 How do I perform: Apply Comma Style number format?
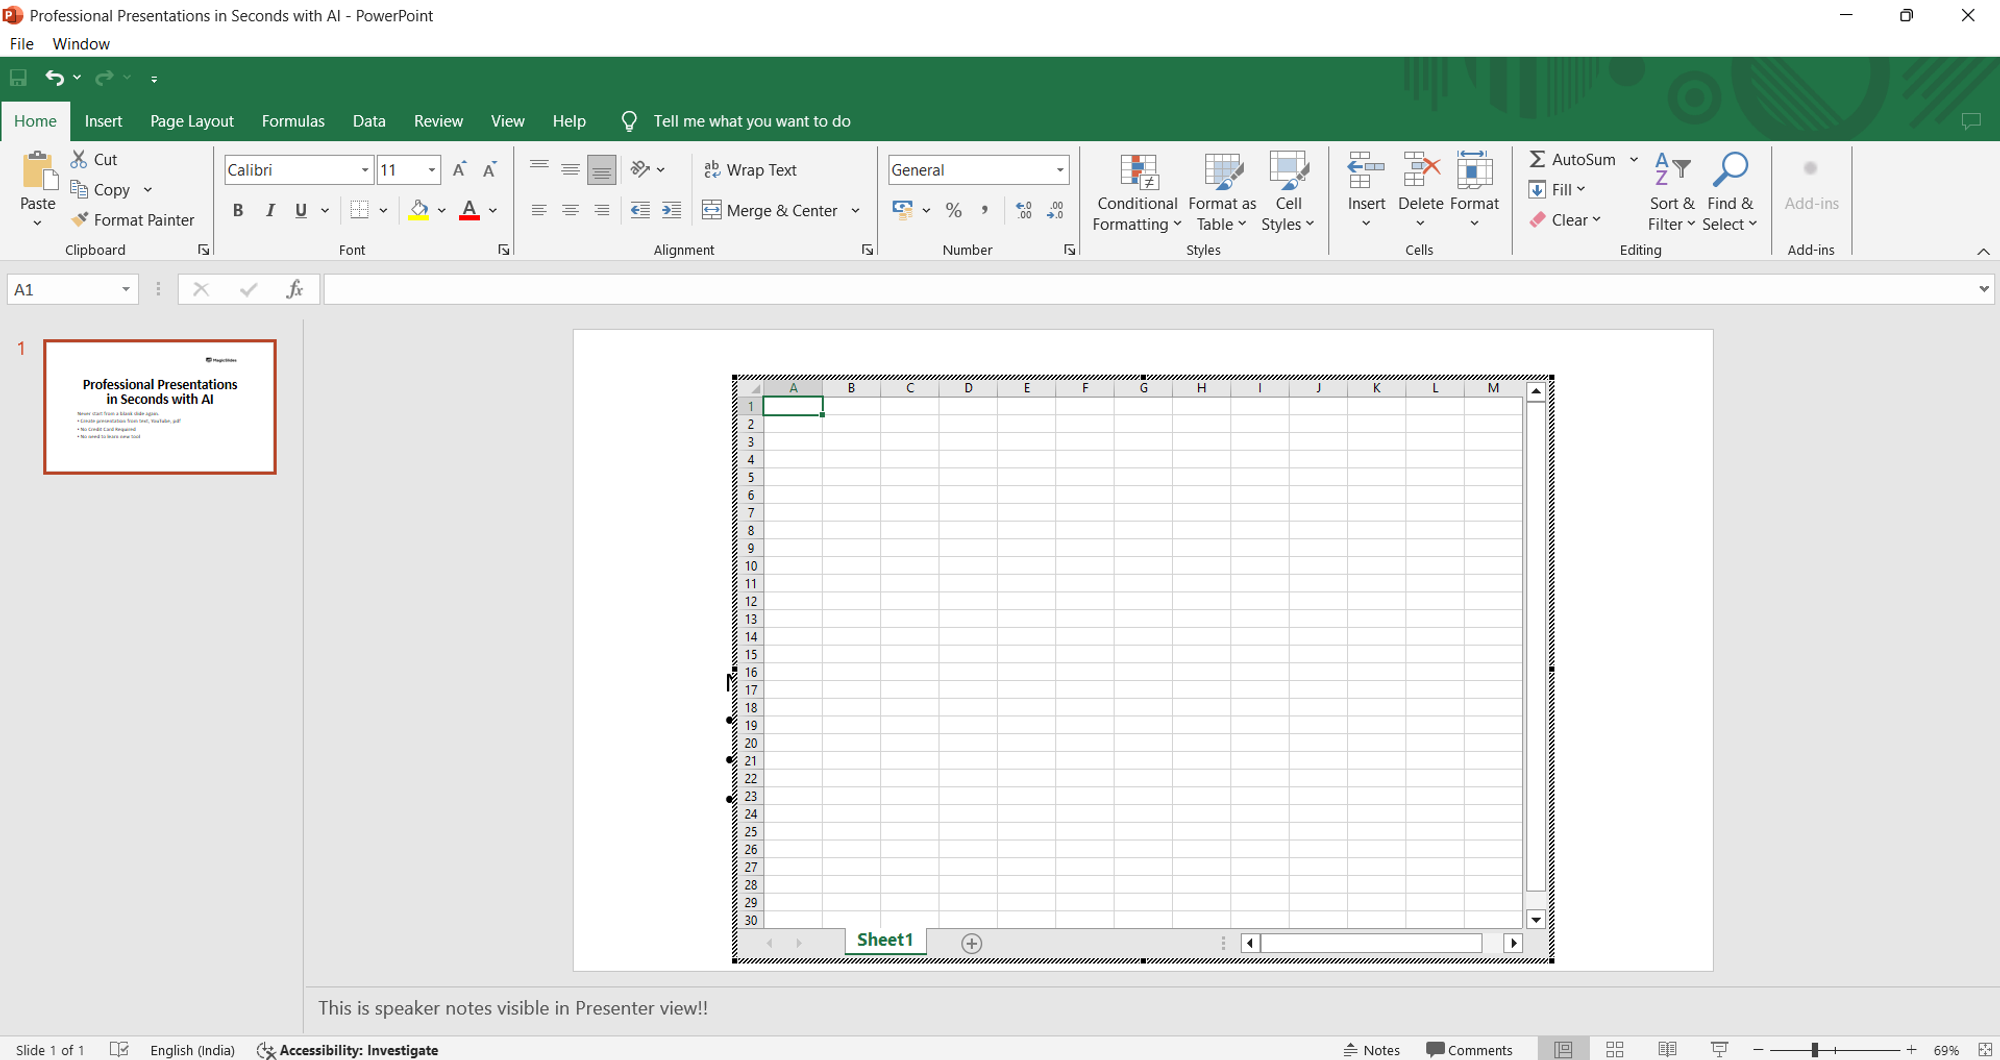tap(985, 210)
